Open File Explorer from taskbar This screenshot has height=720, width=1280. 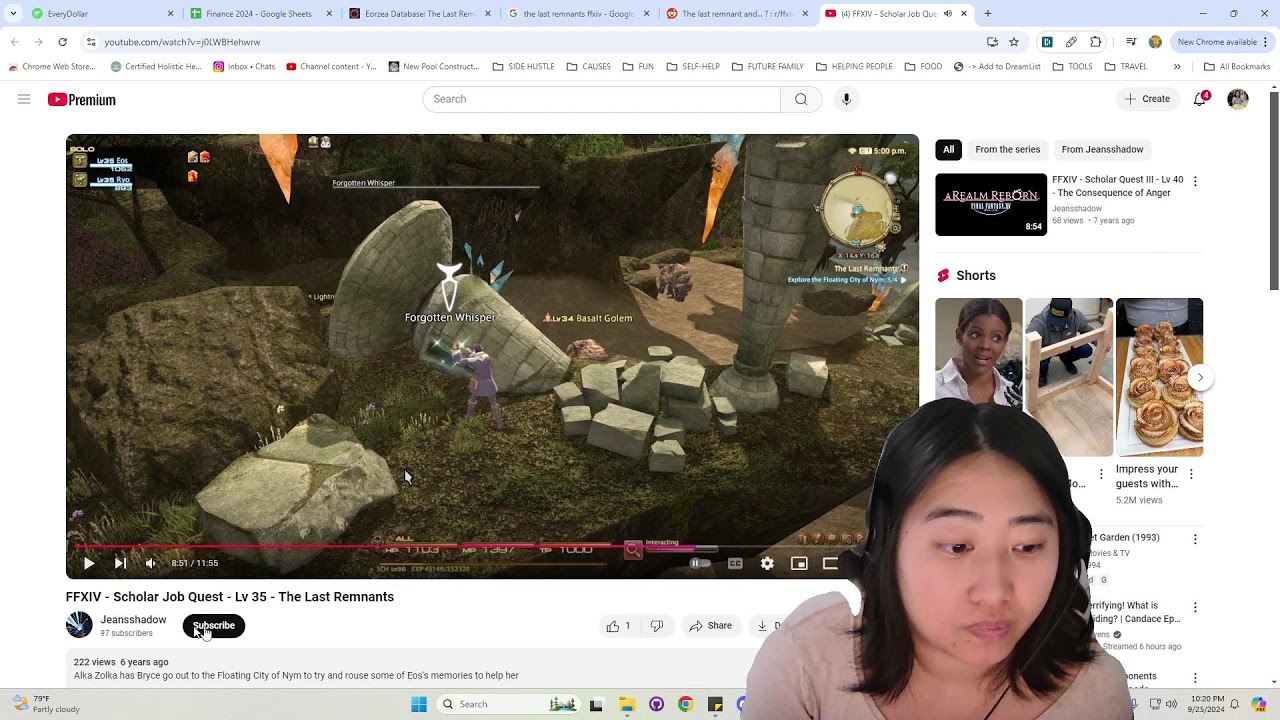[626, 704]
